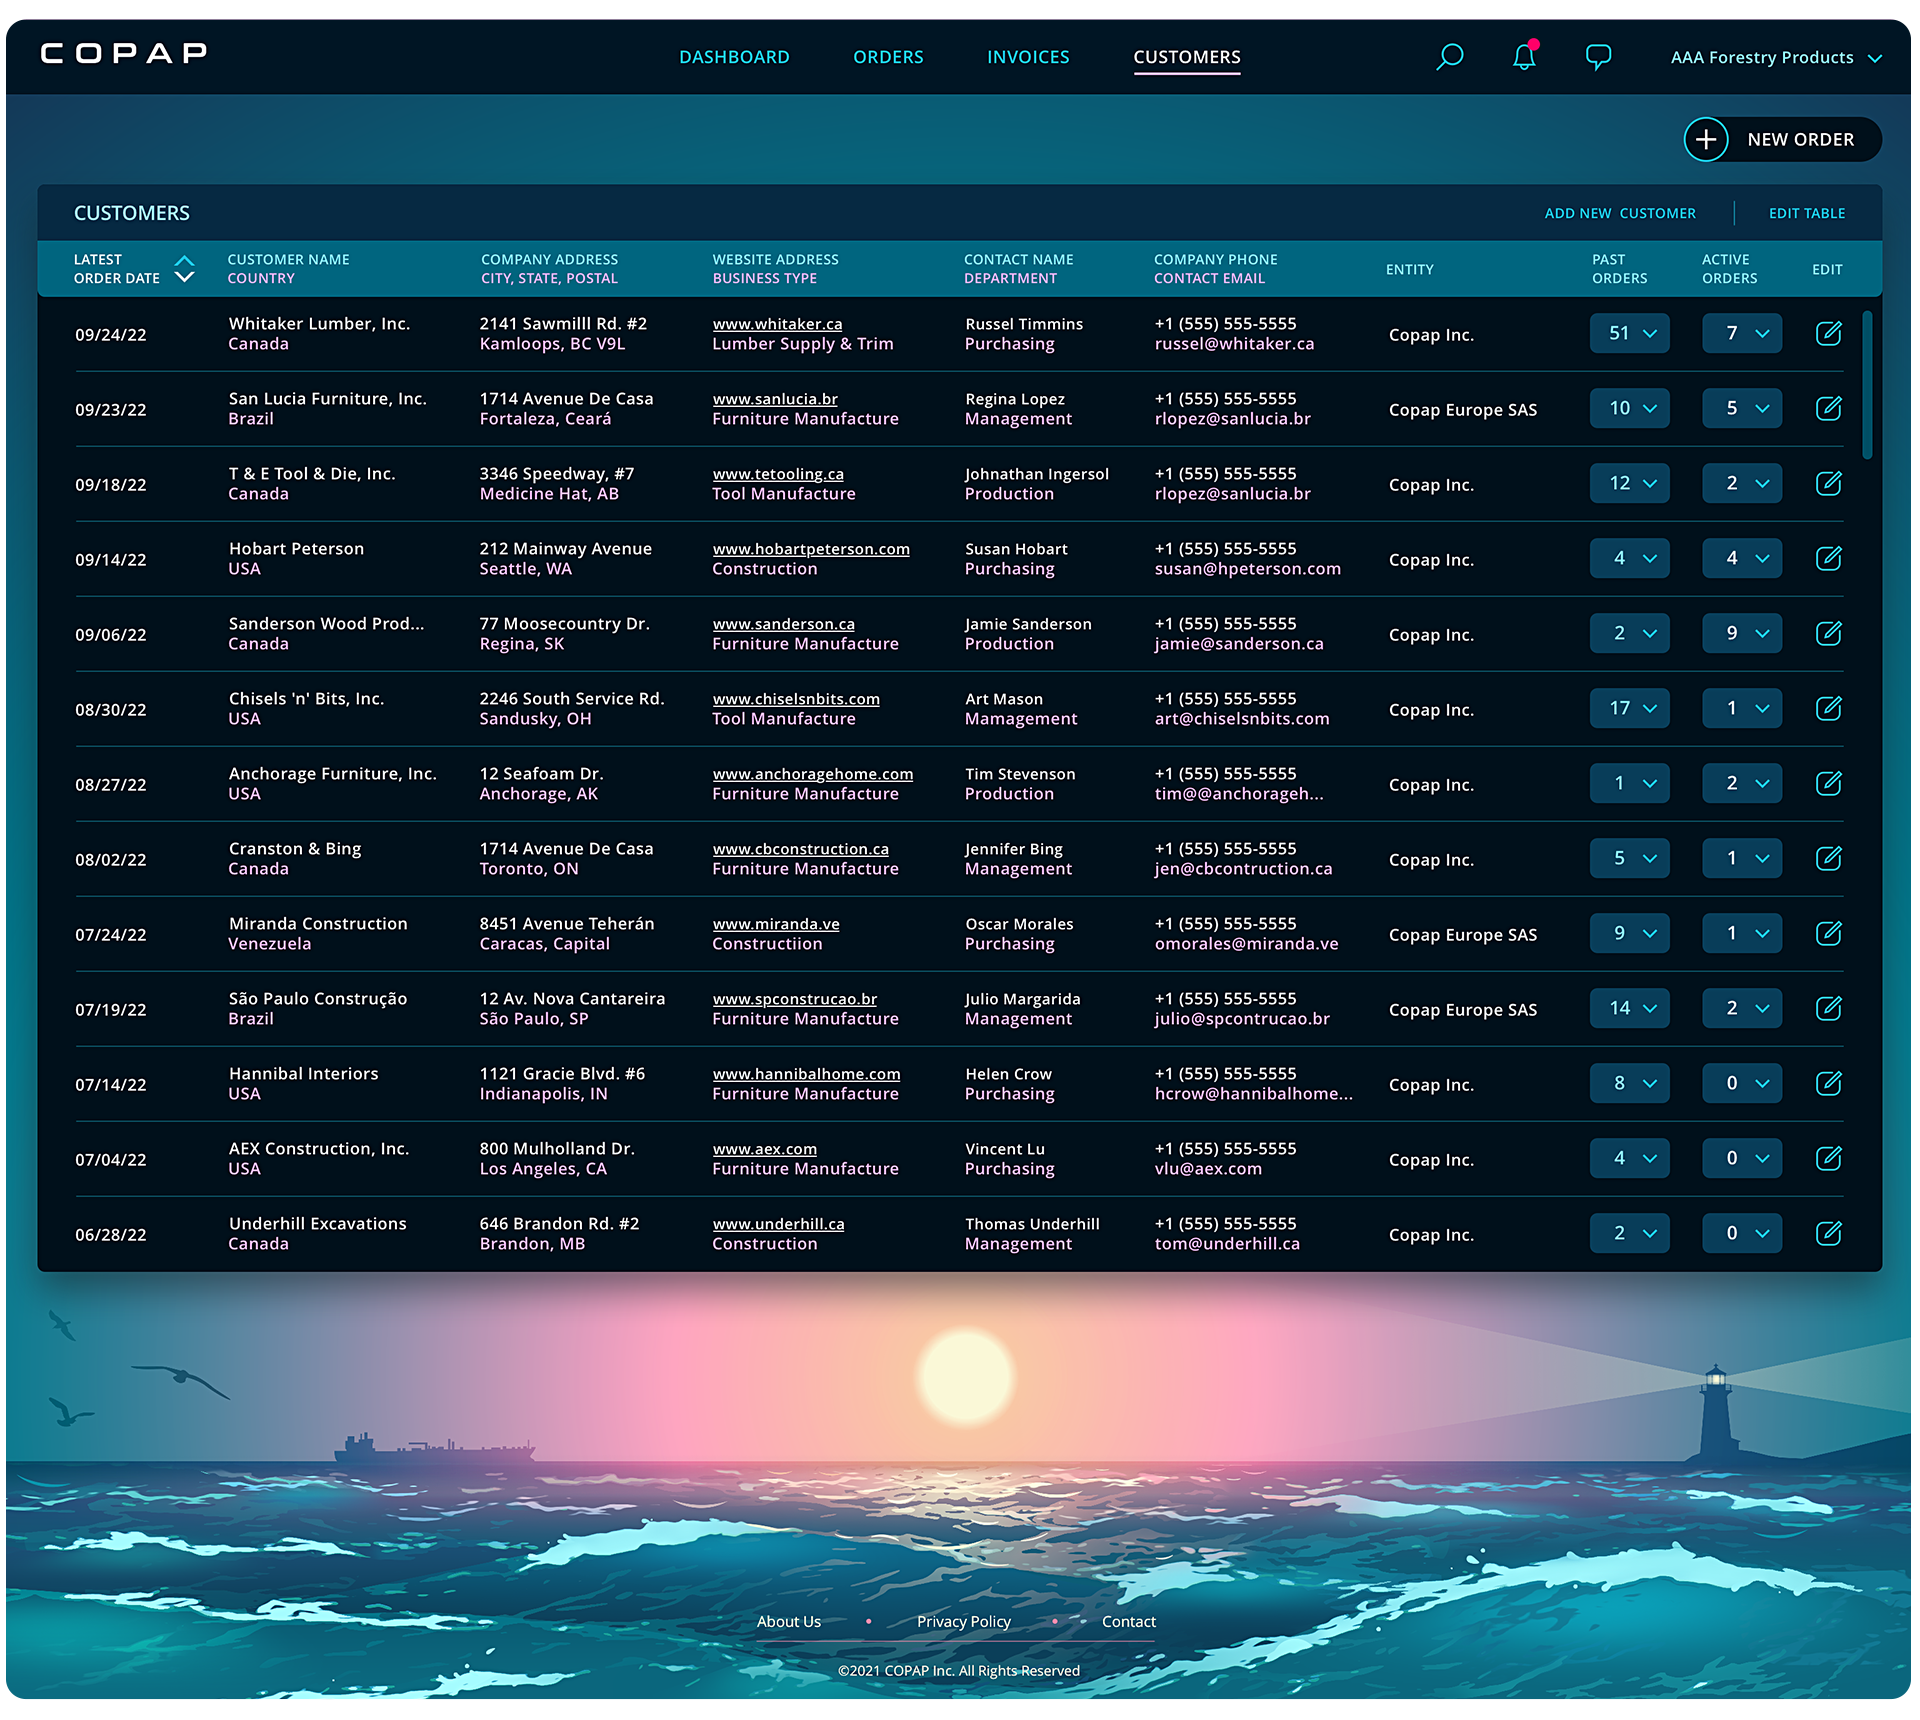Edit the AEX Construction row
The image size is (1920, 1720).
click(1828, 1158)
